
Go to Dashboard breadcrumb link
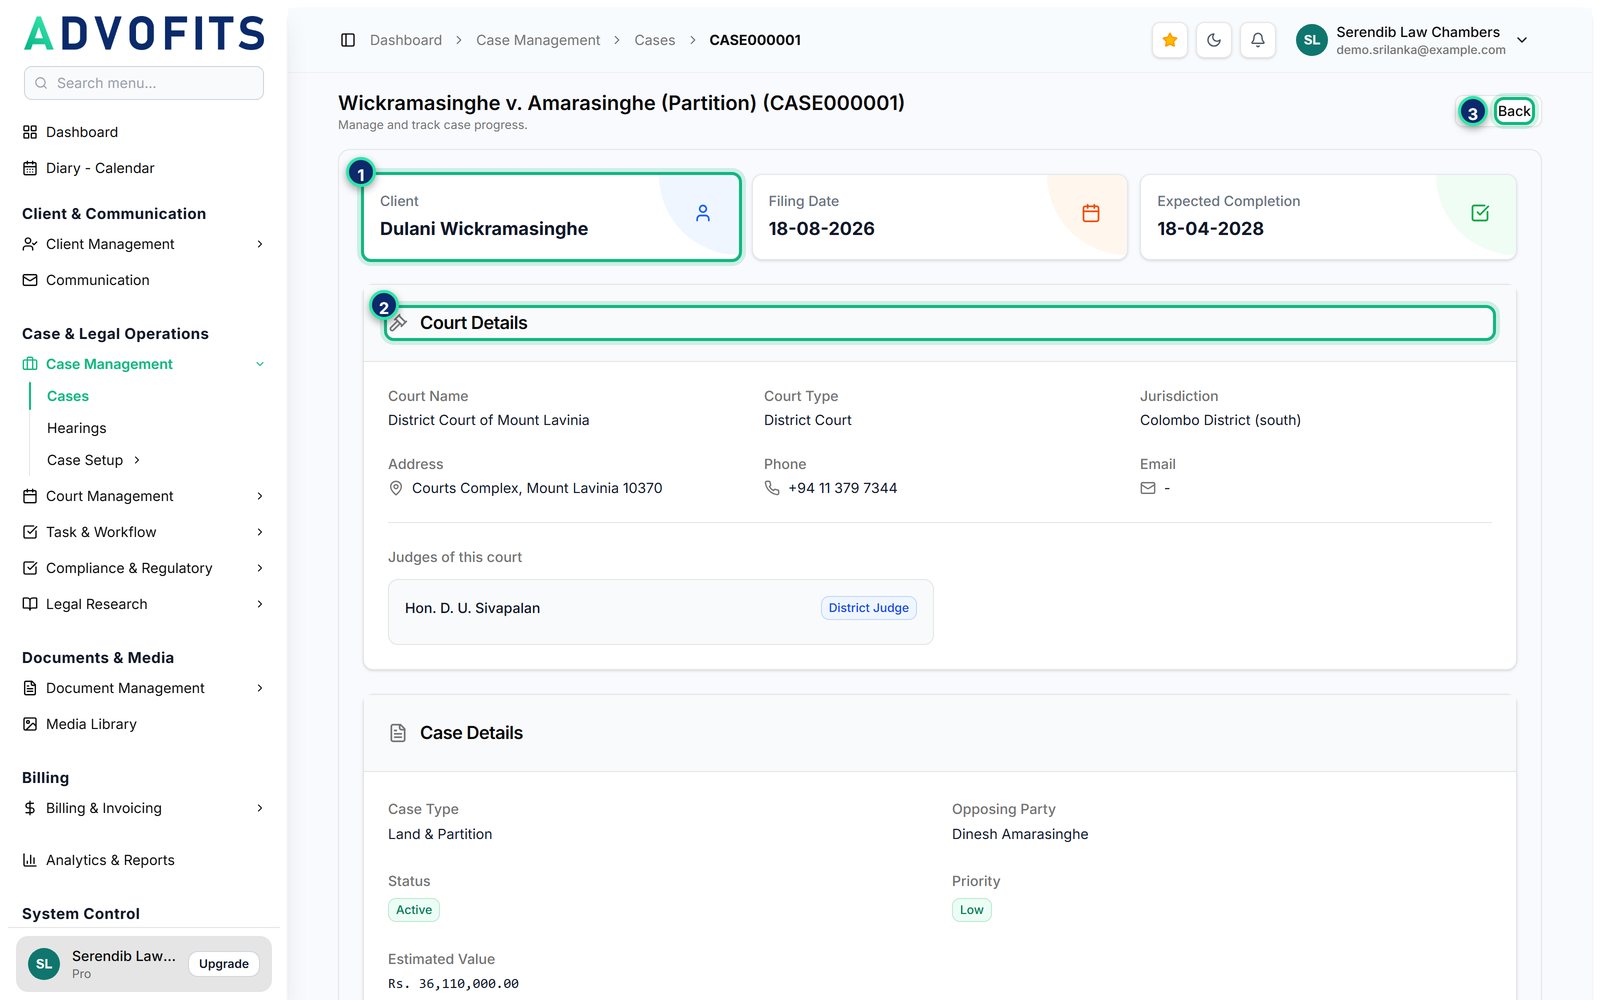[406, 40]
